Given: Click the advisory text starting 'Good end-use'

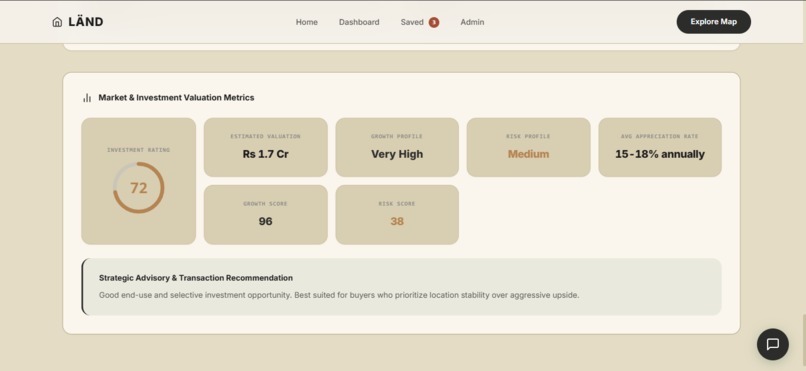Looking at the screenshot, I should coord(339,295).
